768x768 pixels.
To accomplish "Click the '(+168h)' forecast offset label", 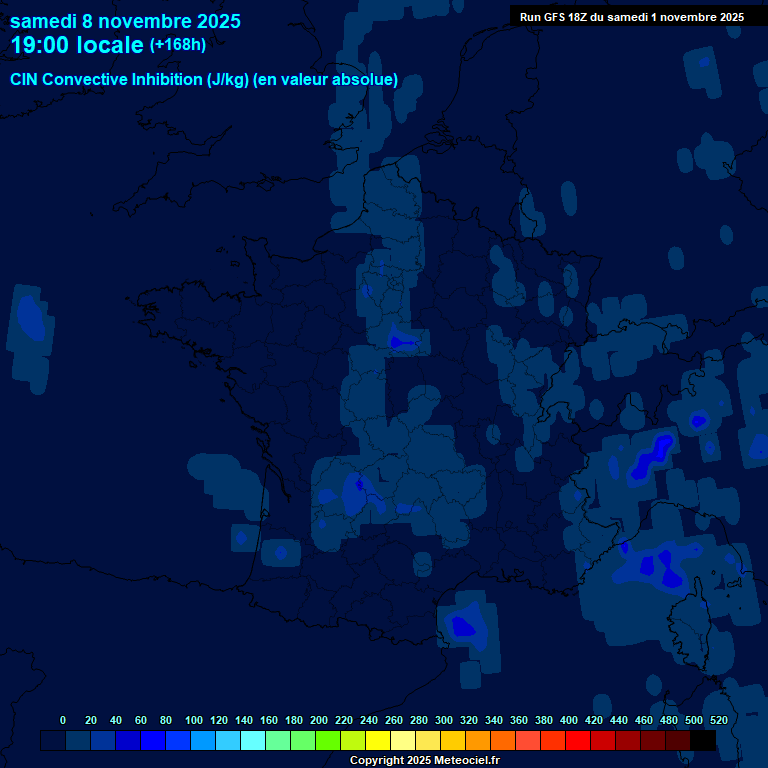I will pyautogui.click(x=177, y=45).
